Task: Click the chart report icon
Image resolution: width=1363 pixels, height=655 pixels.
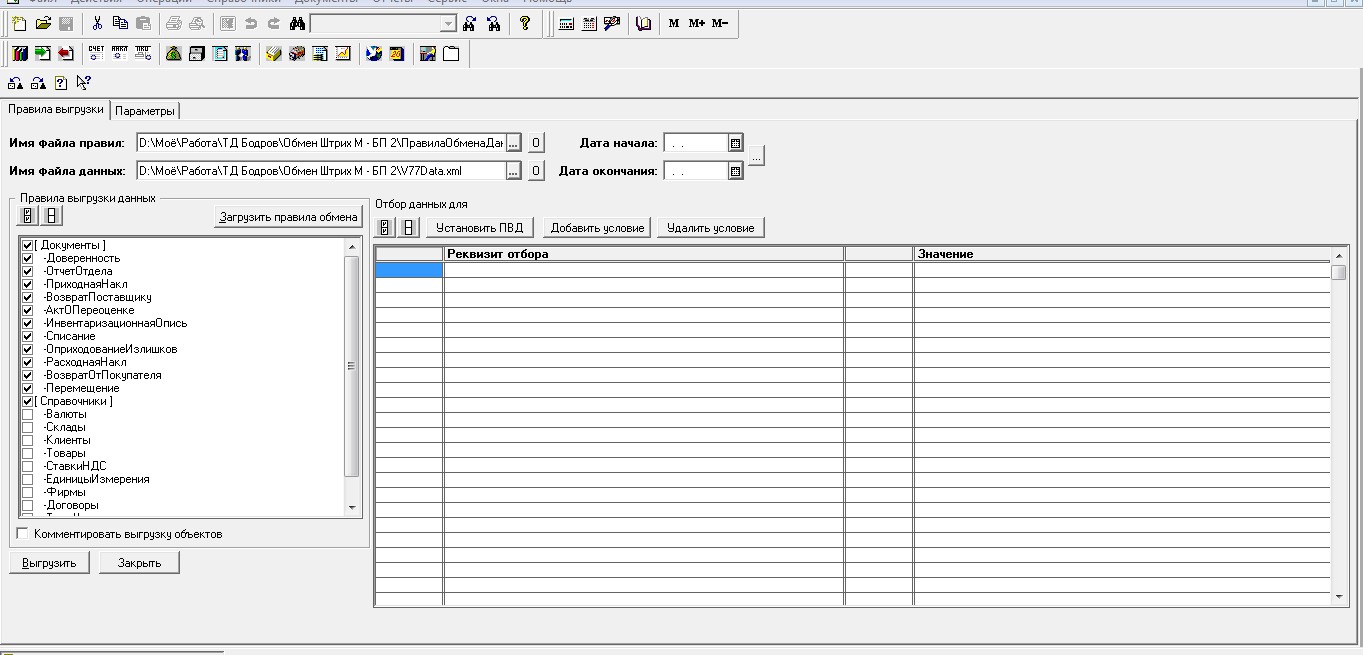Action: (x=343, y=54)
